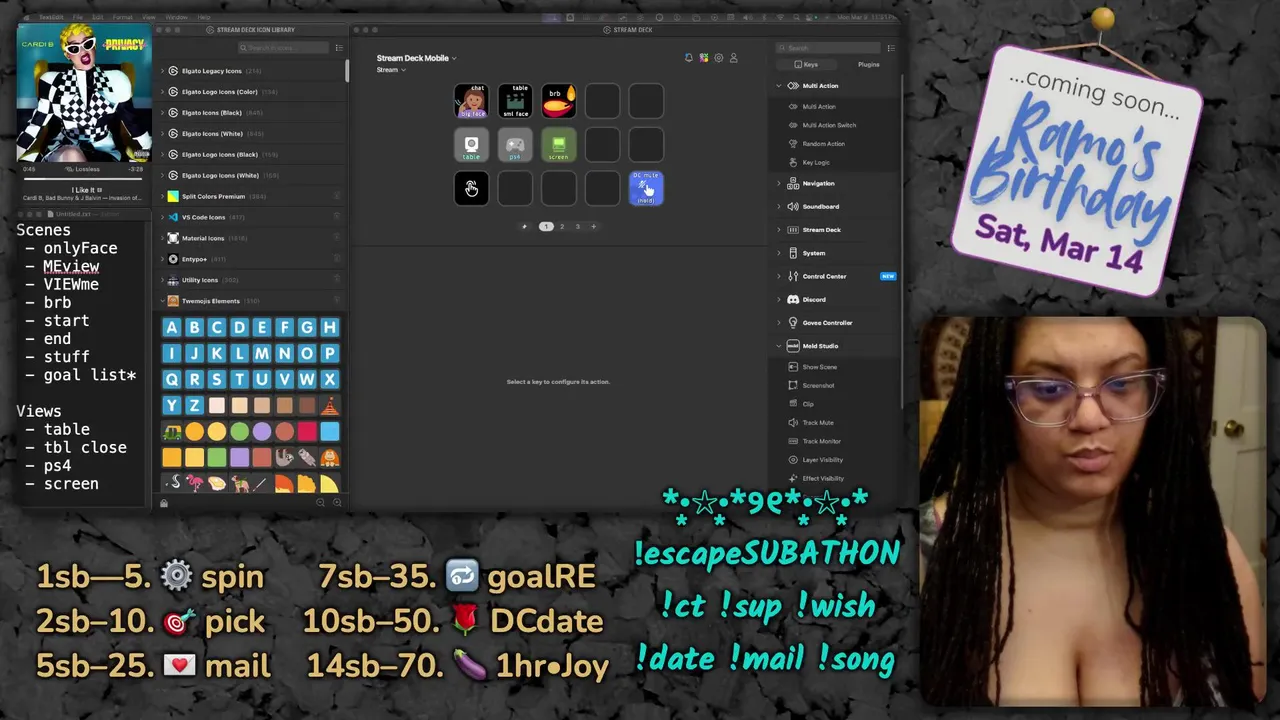Screen dimensions: 1280x720
Task: Select the 'table sml face' key
Action: point(515,101)
